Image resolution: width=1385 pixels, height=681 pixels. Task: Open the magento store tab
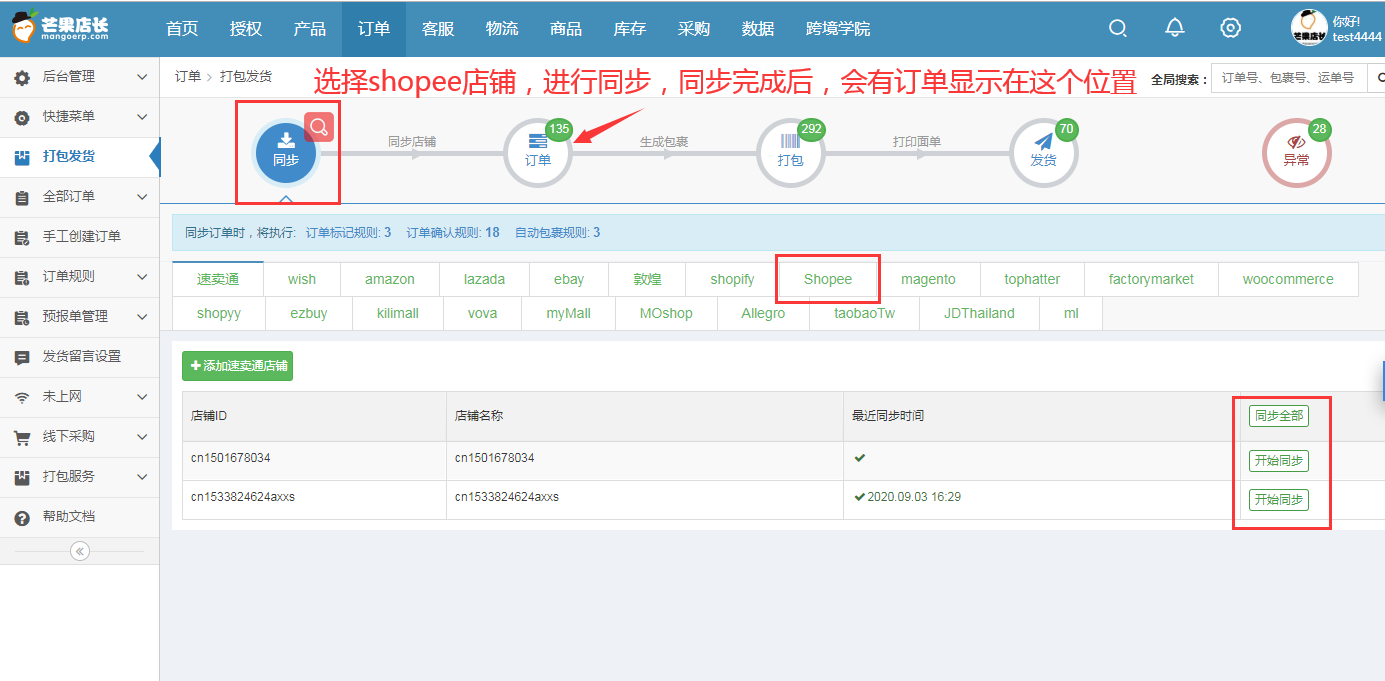coord(928,279)
